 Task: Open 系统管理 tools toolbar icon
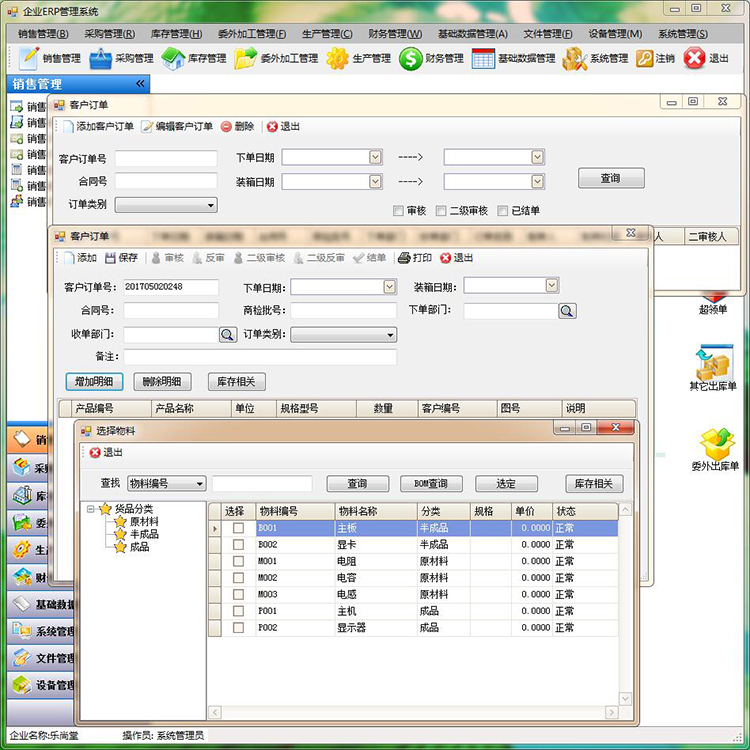[x=574, y=58]
